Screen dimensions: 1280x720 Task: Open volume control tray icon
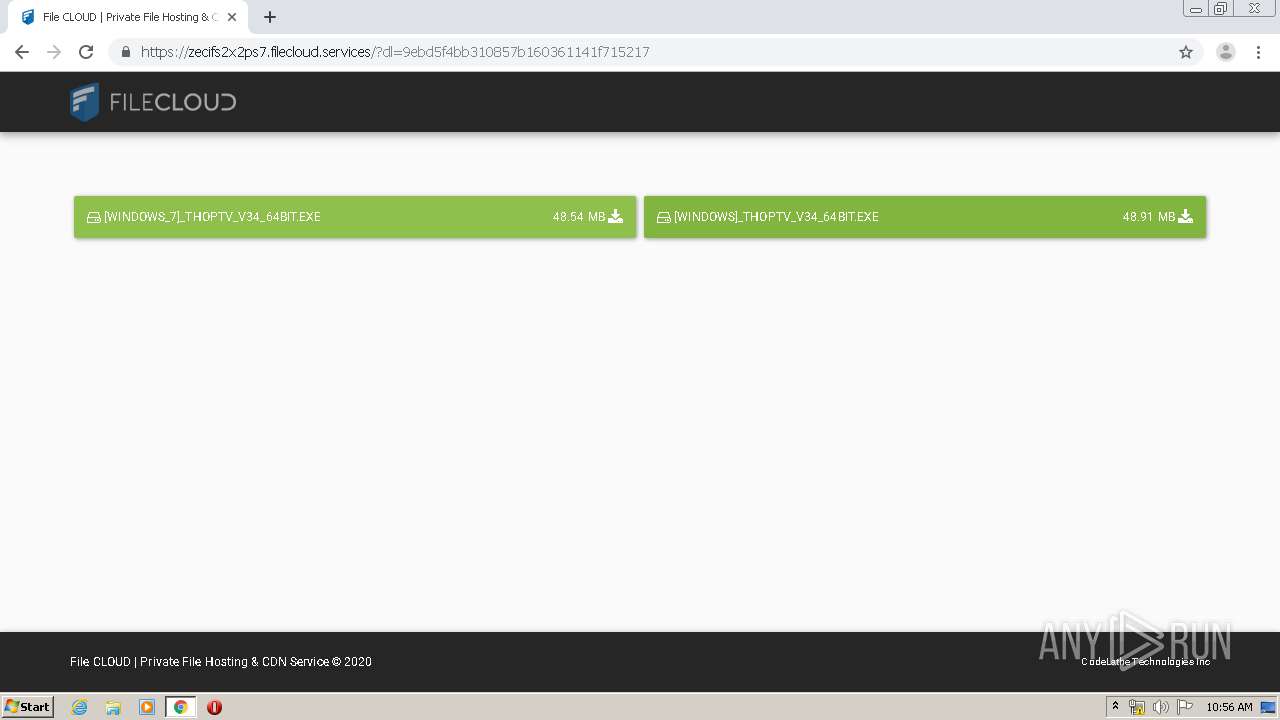point(1160,707)
